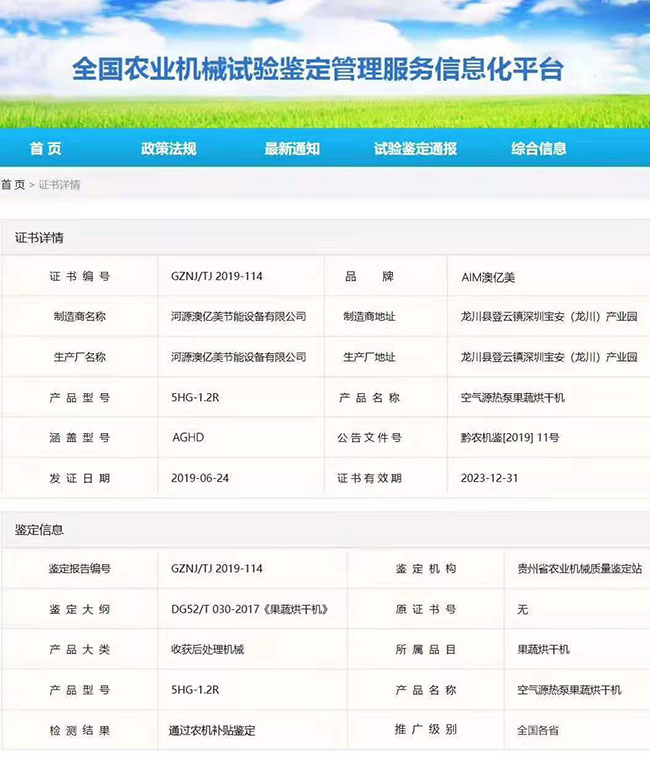Select 产品型号 value 5HG-1.2R in 鉴定信息
Image resolution: width=650 pixels, height=757 pixels.
[195, 689]
